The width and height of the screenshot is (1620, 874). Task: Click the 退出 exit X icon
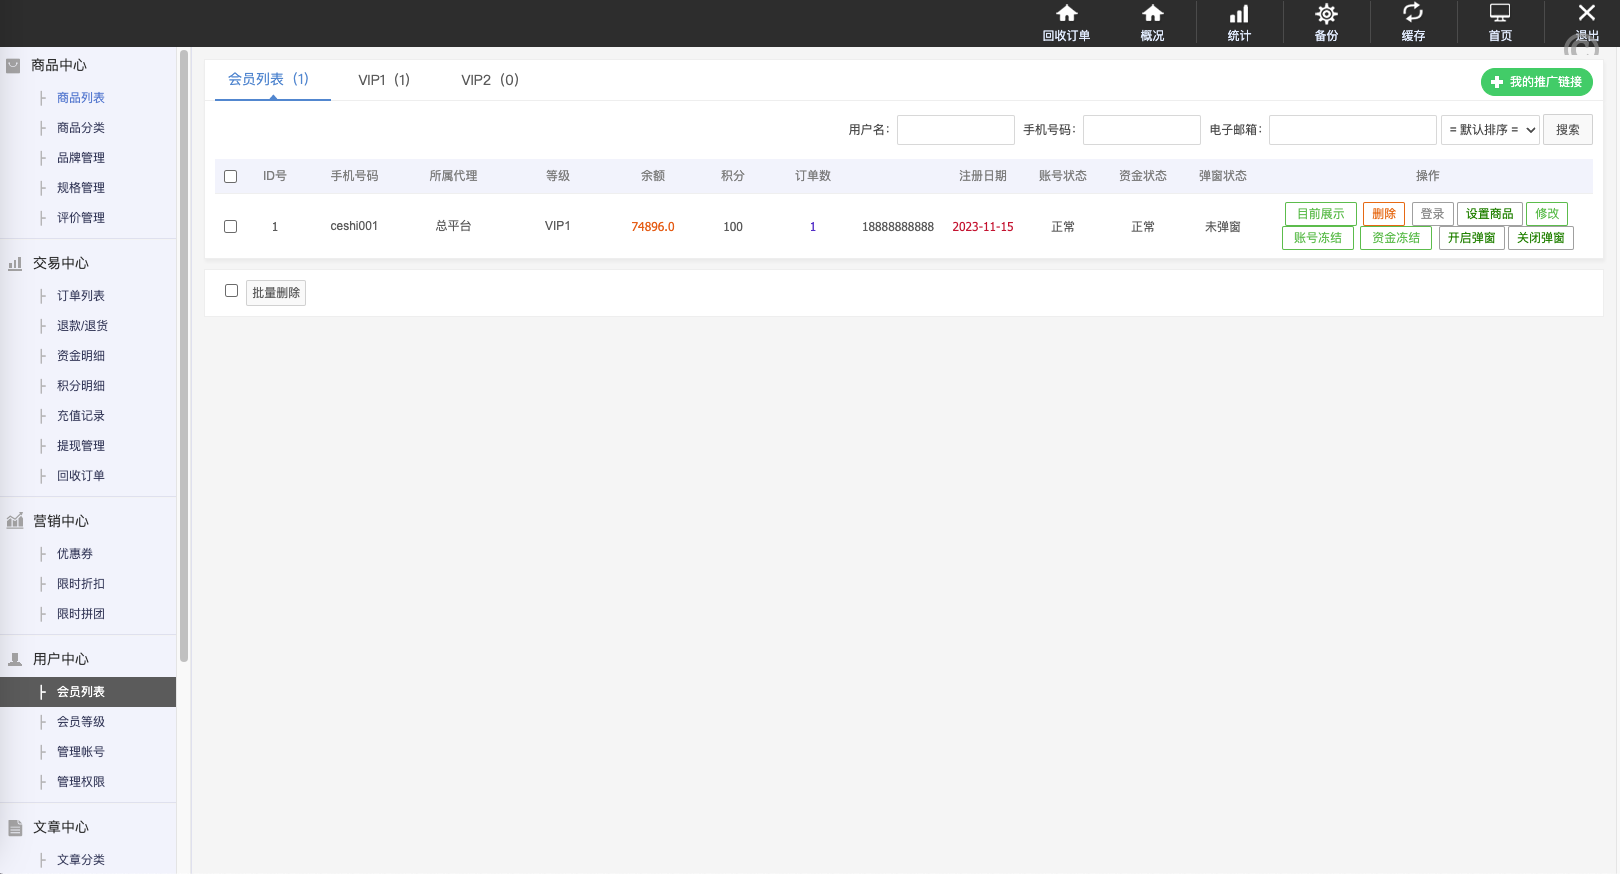[1586, 14]
